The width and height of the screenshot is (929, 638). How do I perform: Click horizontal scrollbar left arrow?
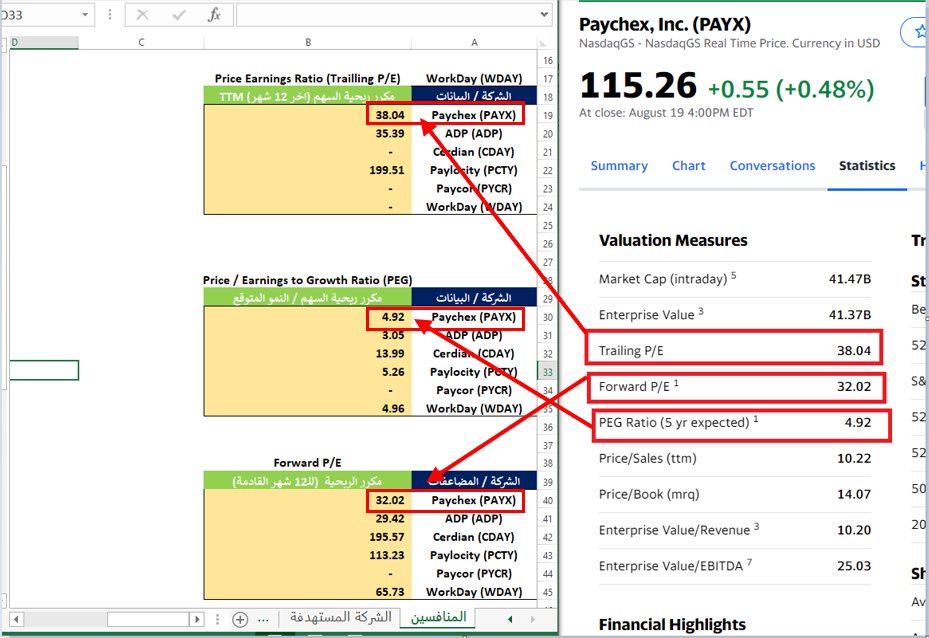tap(16, 620)
